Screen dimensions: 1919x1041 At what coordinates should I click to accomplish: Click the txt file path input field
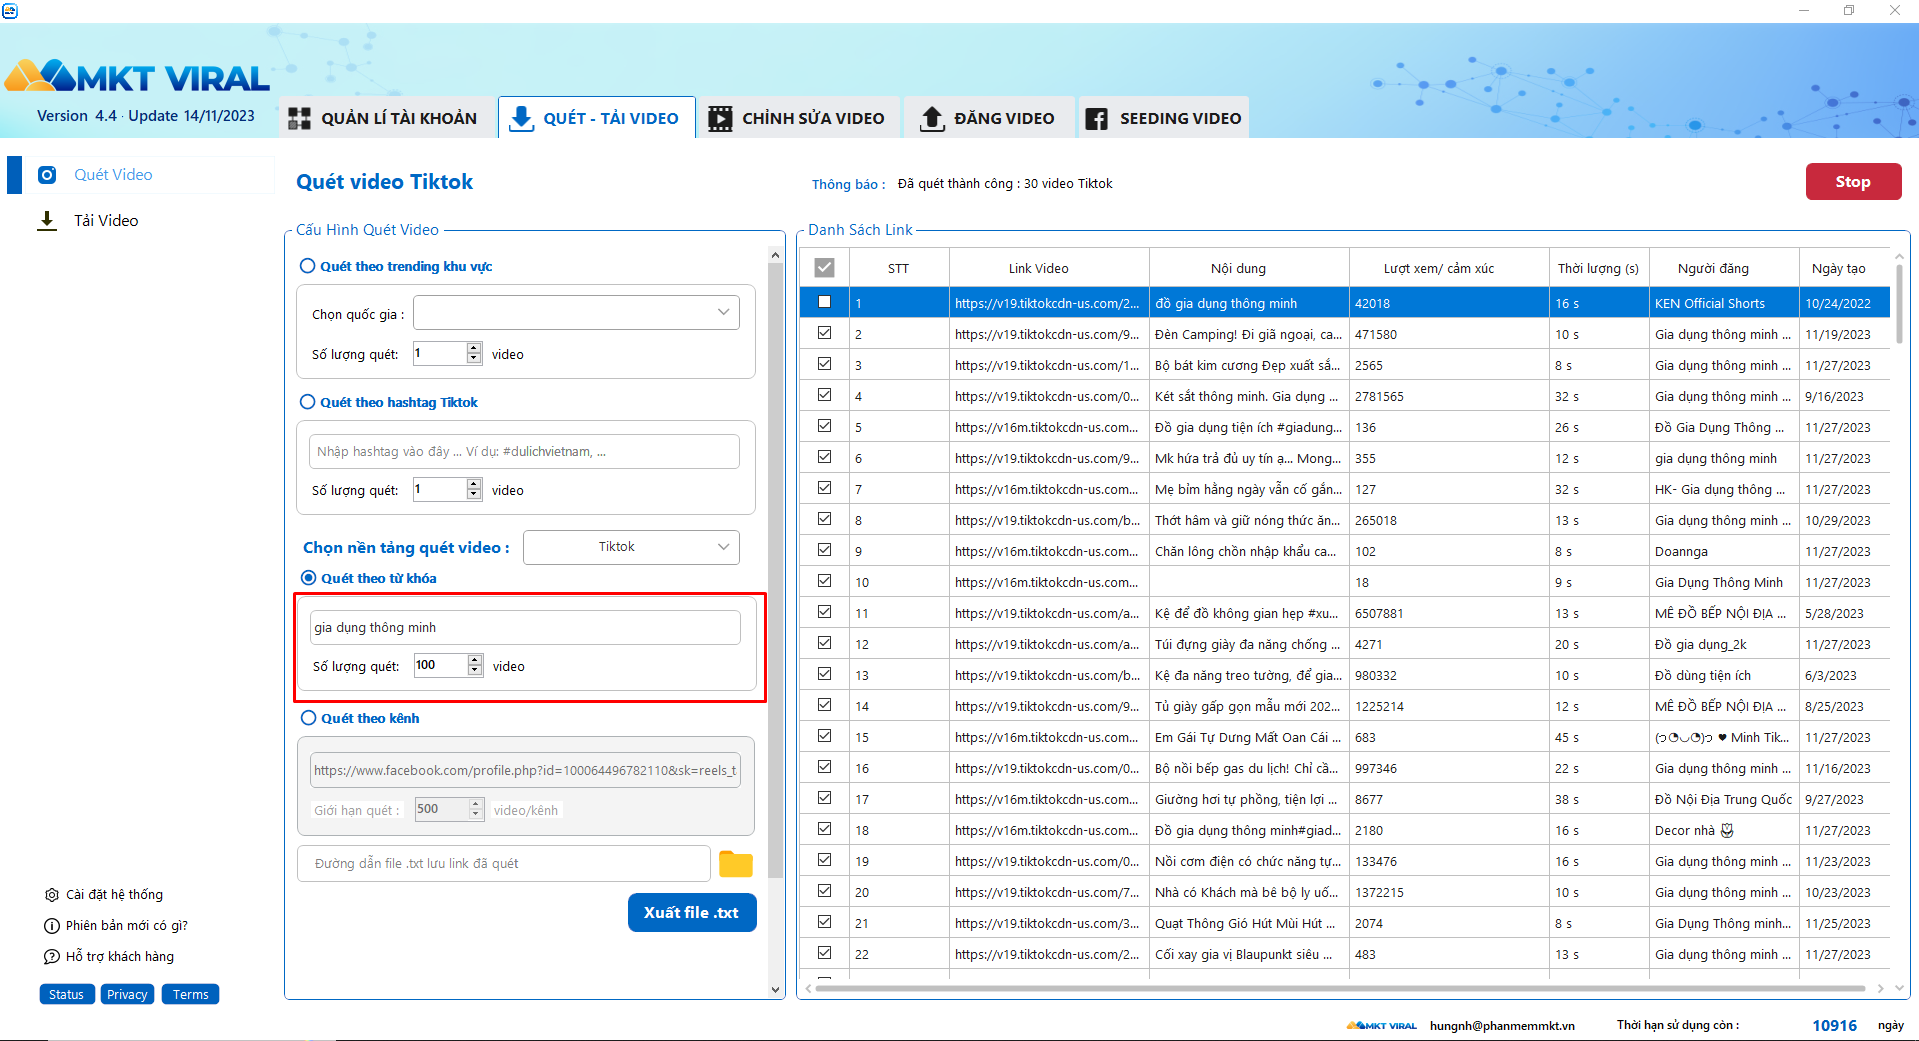504,864
